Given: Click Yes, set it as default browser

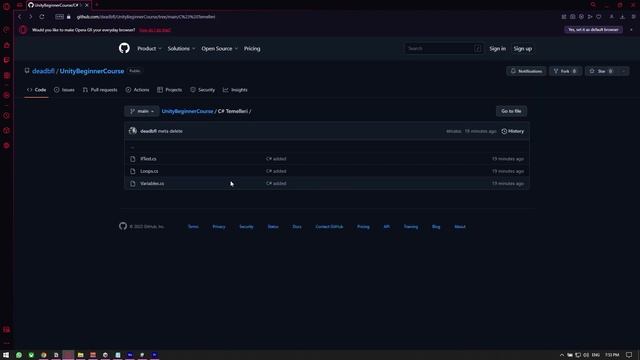Looking at the screenshot, I should 593,30.
